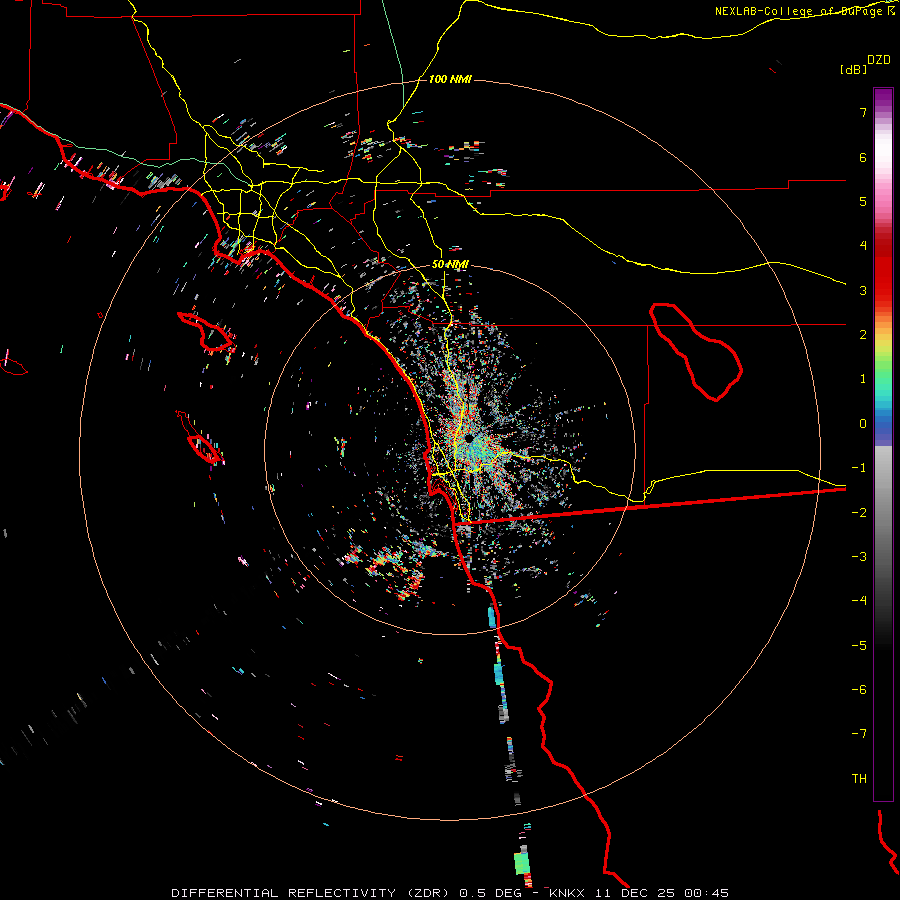900x900 pixels.
Task: Click the 7 value on the color scale
Action: point(863,112)
